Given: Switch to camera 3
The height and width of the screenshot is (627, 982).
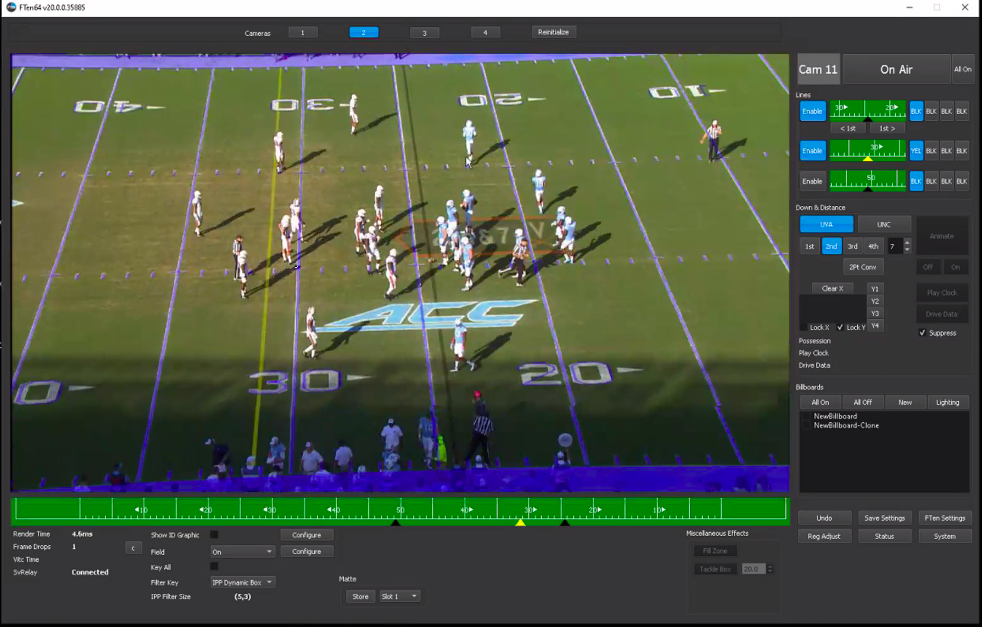Looking at the screenshot, I should [424, 33].
